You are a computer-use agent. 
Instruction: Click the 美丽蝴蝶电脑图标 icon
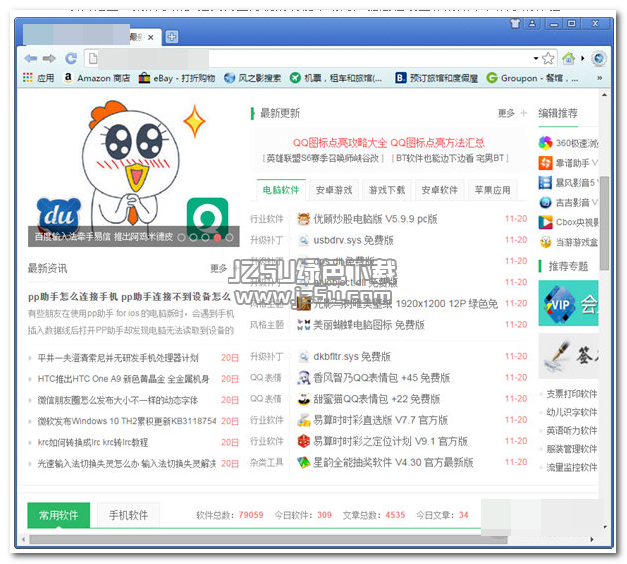click(x=304, y=325)
